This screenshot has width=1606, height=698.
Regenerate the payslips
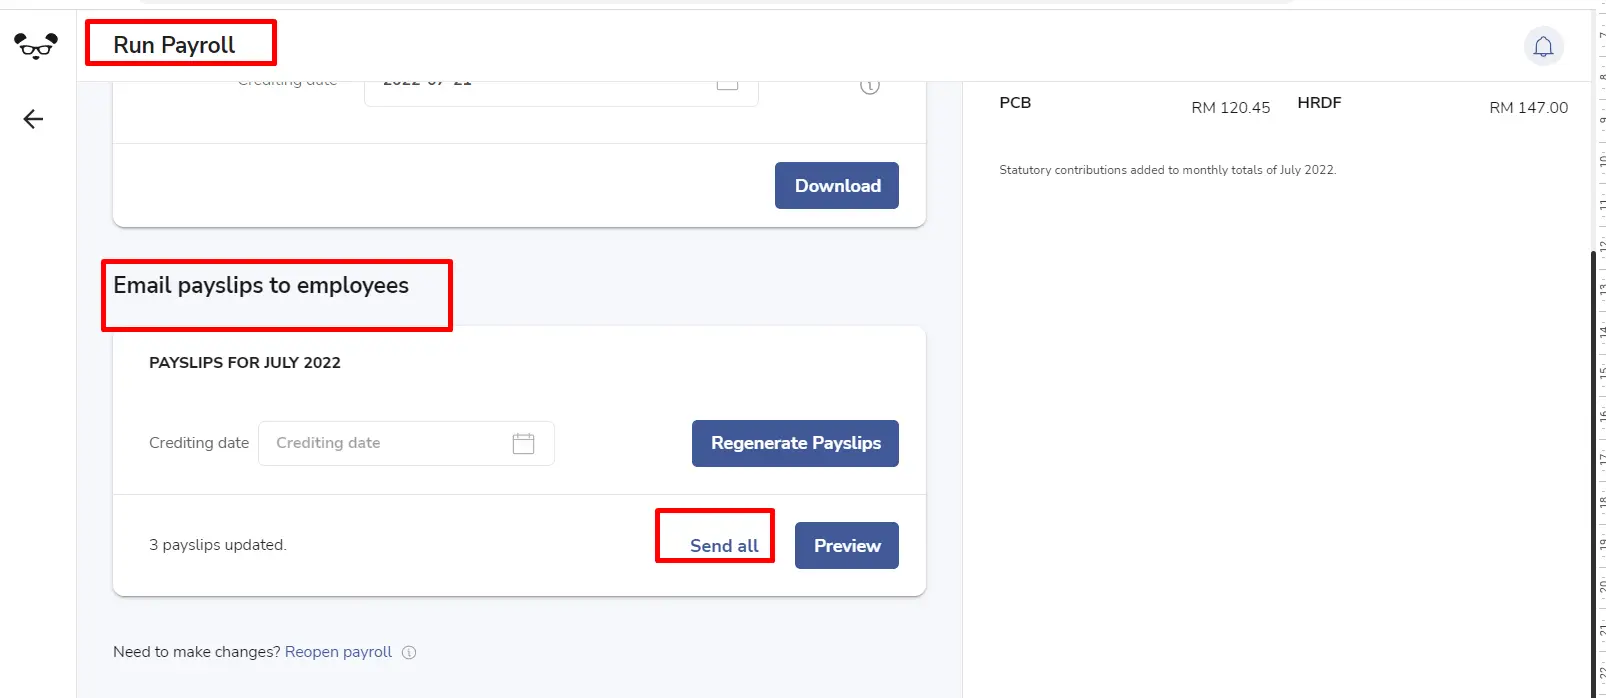tap(795, 443)
